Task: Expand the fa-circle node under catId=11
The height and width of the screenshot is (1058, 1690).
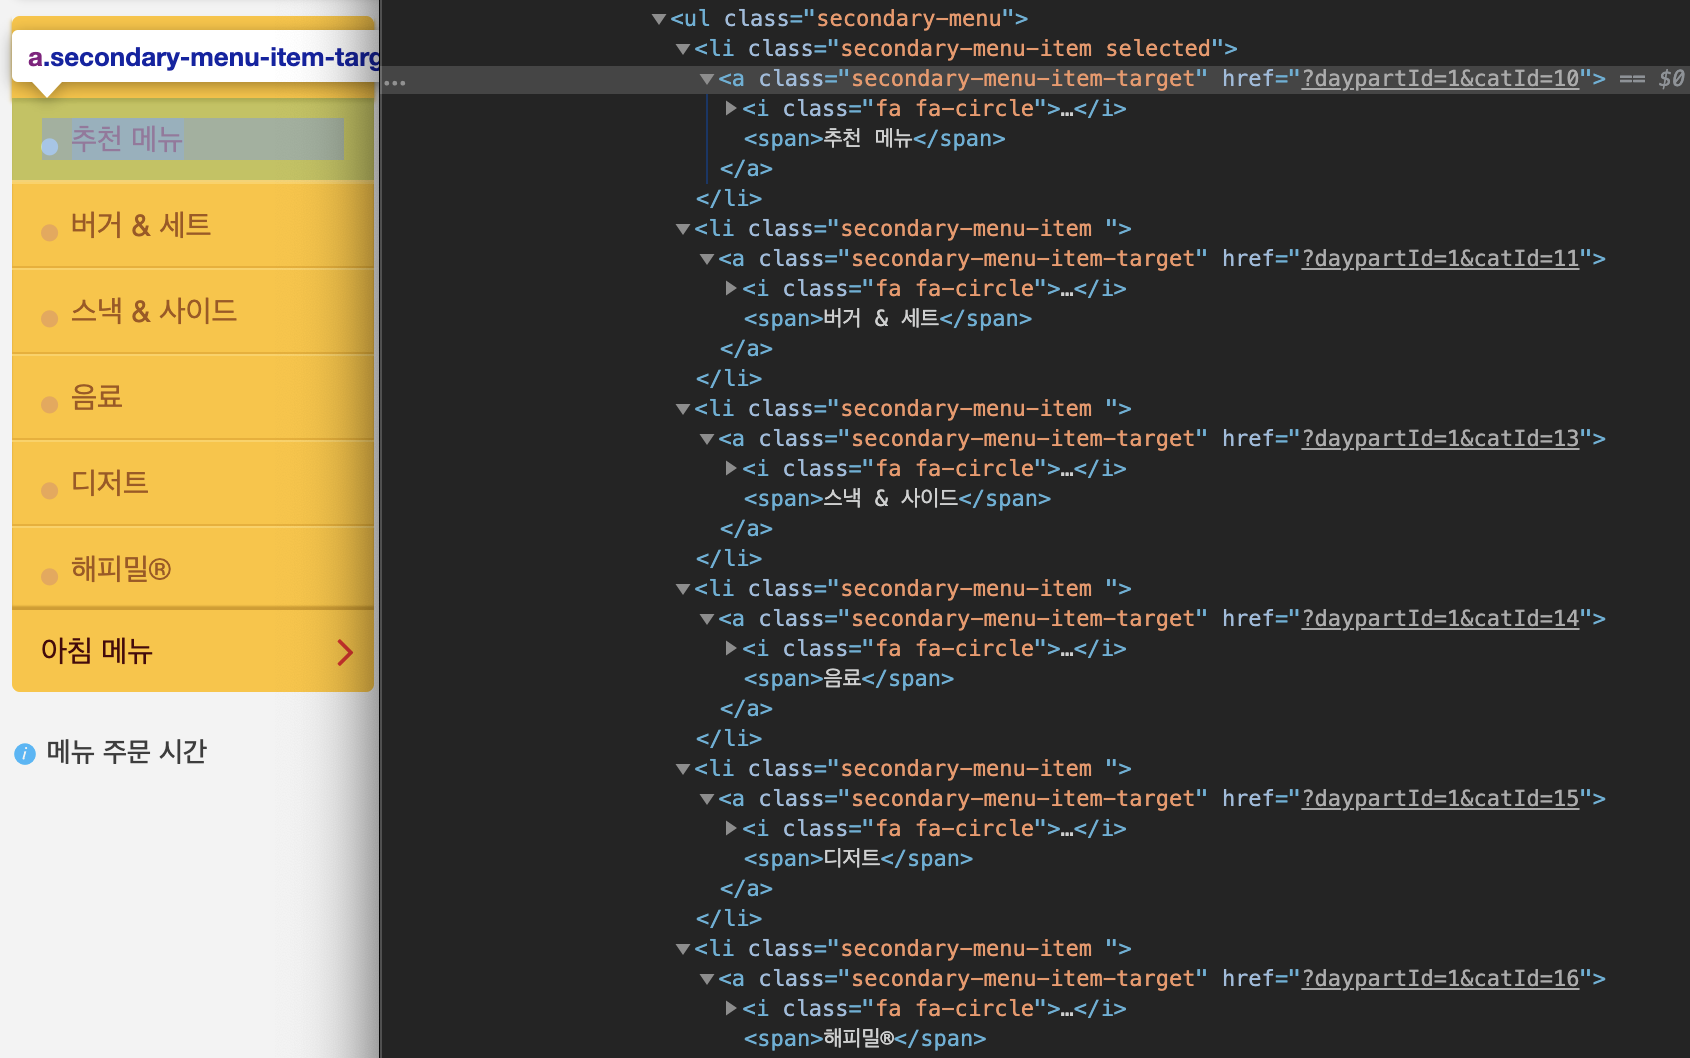Action: (x=731, y=288)
